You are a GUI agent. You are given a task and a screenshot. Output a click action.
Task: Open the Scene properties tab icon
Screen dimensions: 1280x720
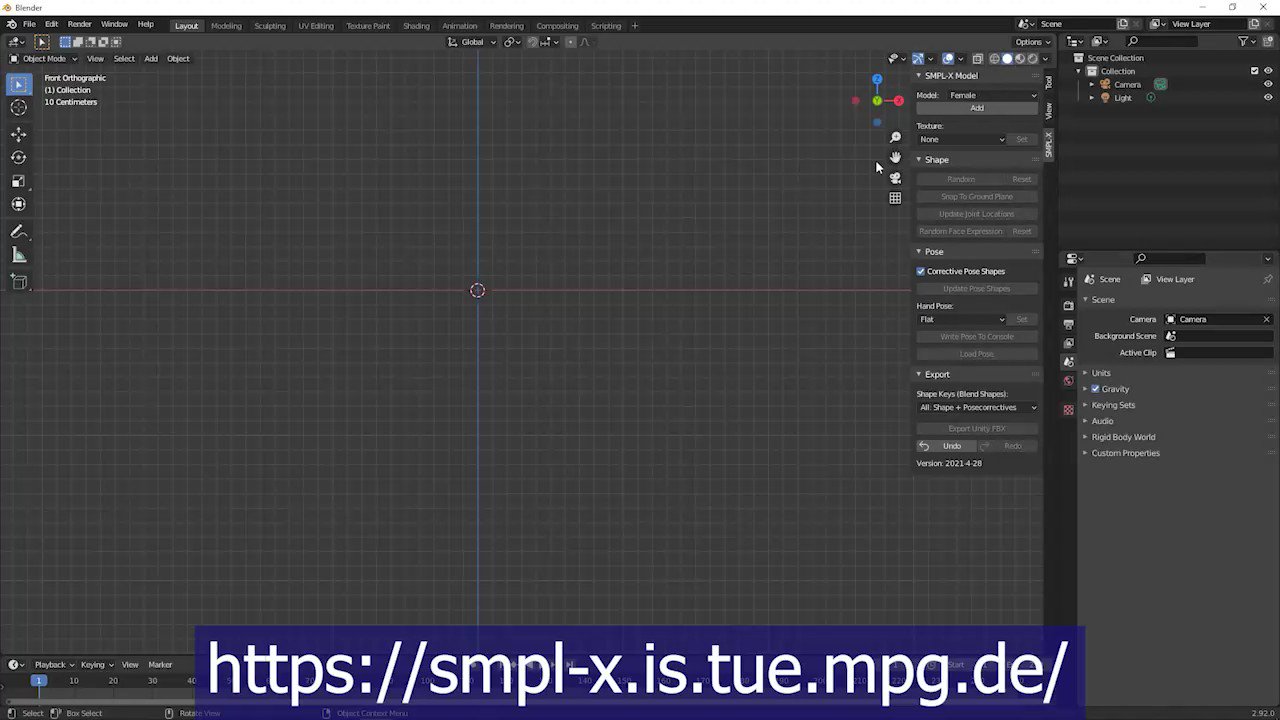tap(1068, 361)
